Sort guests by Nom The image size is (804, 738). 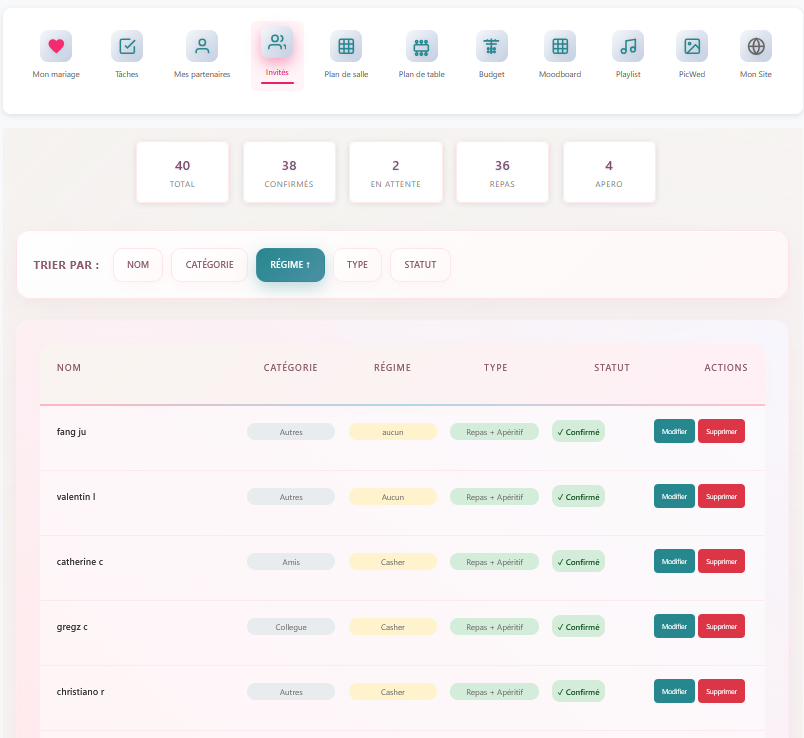pyautogui.click(x=138, y=265)
